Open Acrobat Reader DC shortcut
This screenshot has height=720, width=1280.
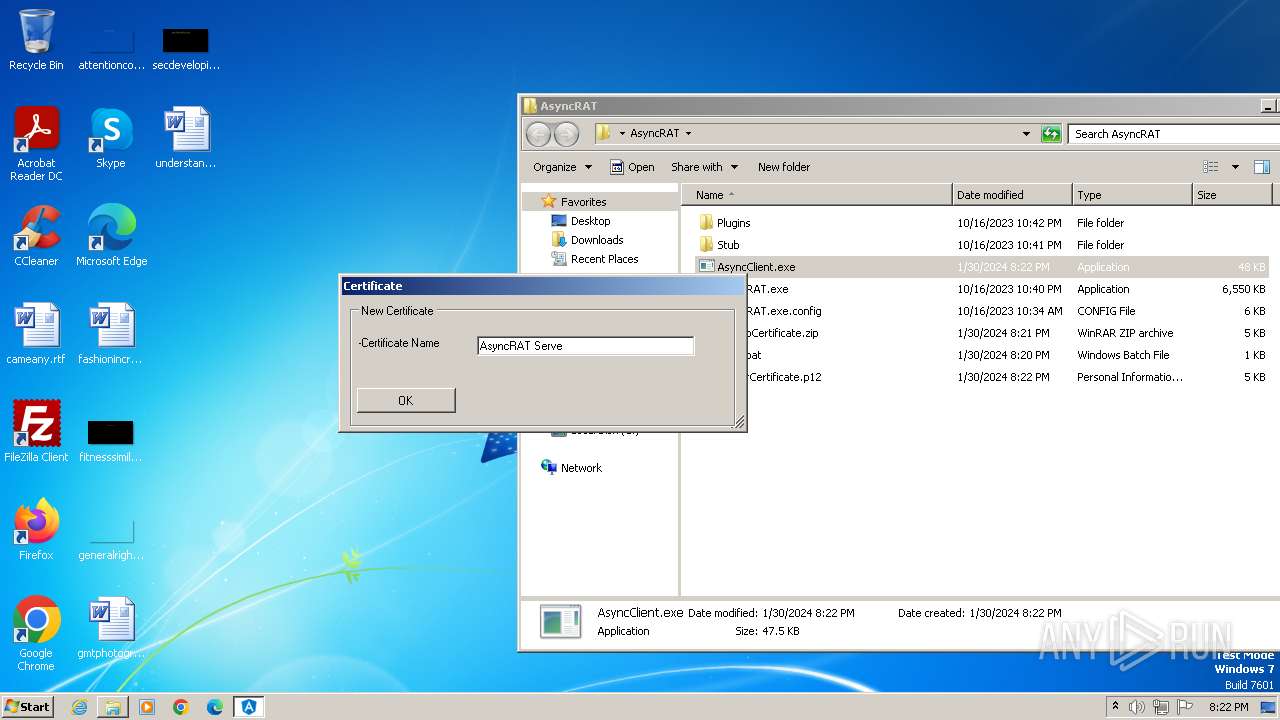[x=36, y=144]
